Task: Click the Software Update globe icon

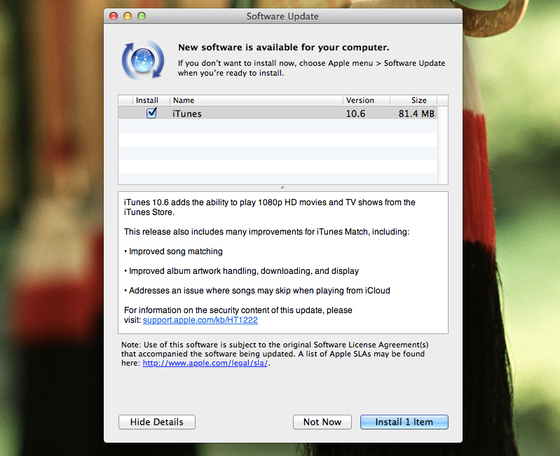Action: coord(143,60)
